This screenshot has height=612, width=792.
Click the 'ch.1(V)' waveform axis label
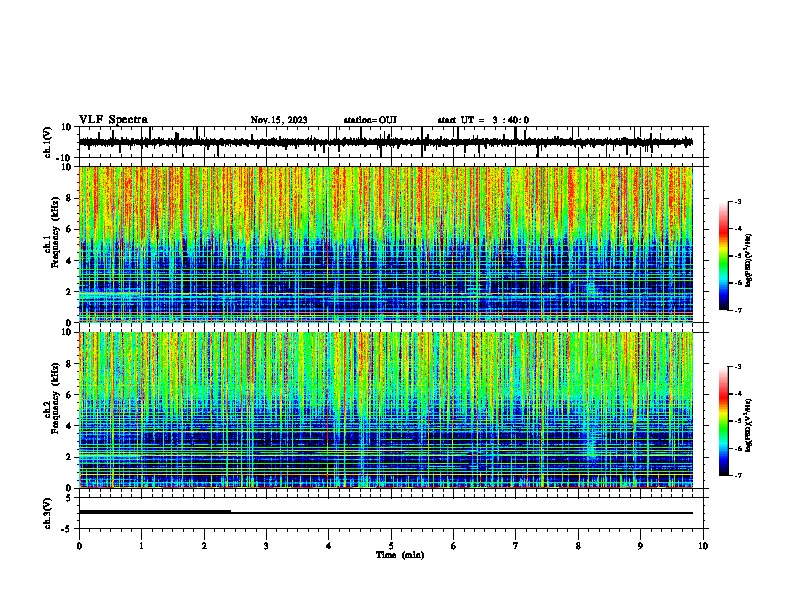click(x=48, y=142)
